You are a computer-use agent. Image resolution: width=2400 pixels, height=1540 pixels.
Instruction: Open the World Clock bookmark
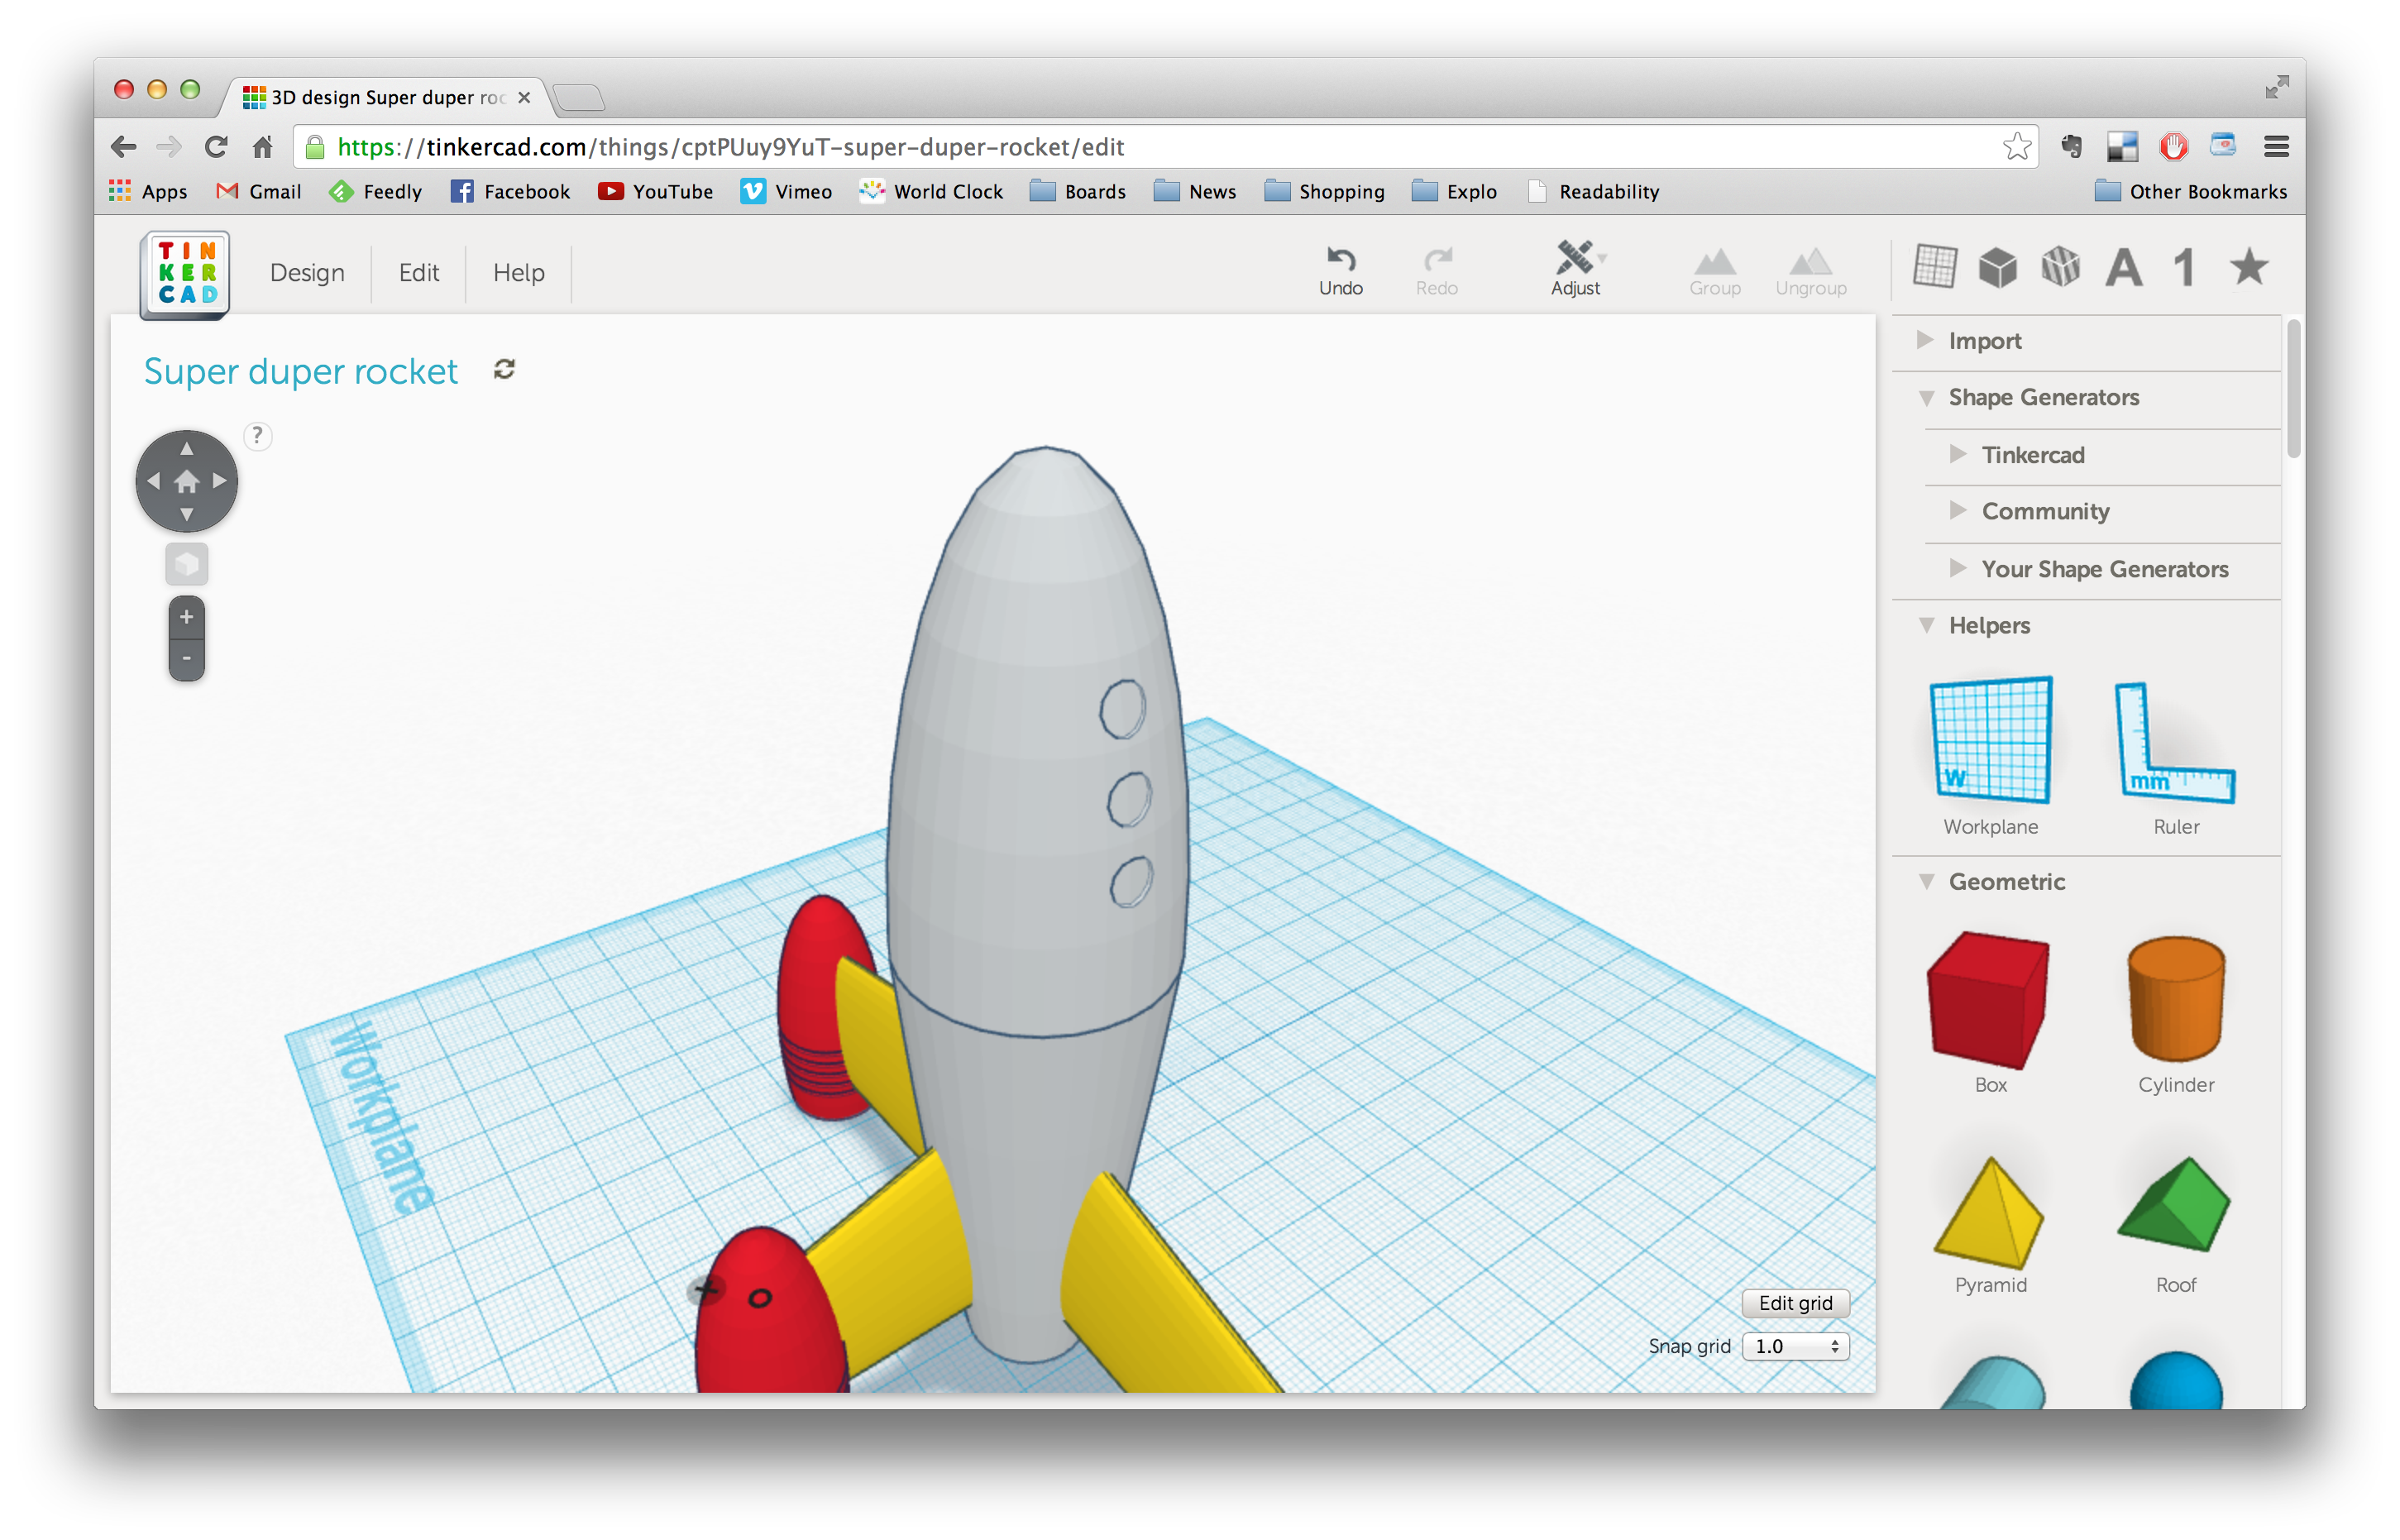tap(931, 191)
